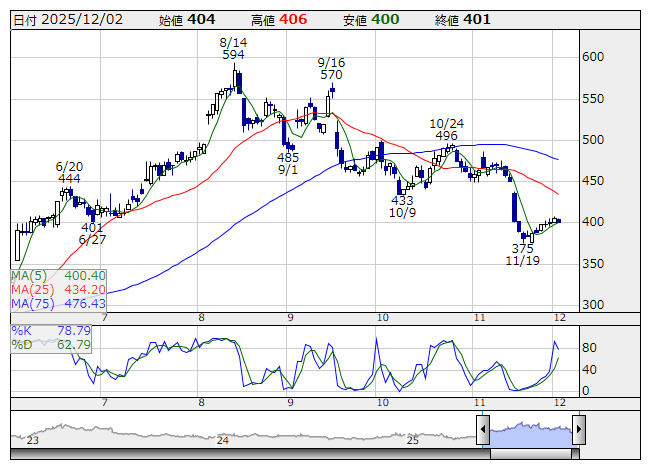Image resolution: width=653 pixels, height=470 pixels.
Task: Select the MA(75) legend entry
Action: pos(58,303)
